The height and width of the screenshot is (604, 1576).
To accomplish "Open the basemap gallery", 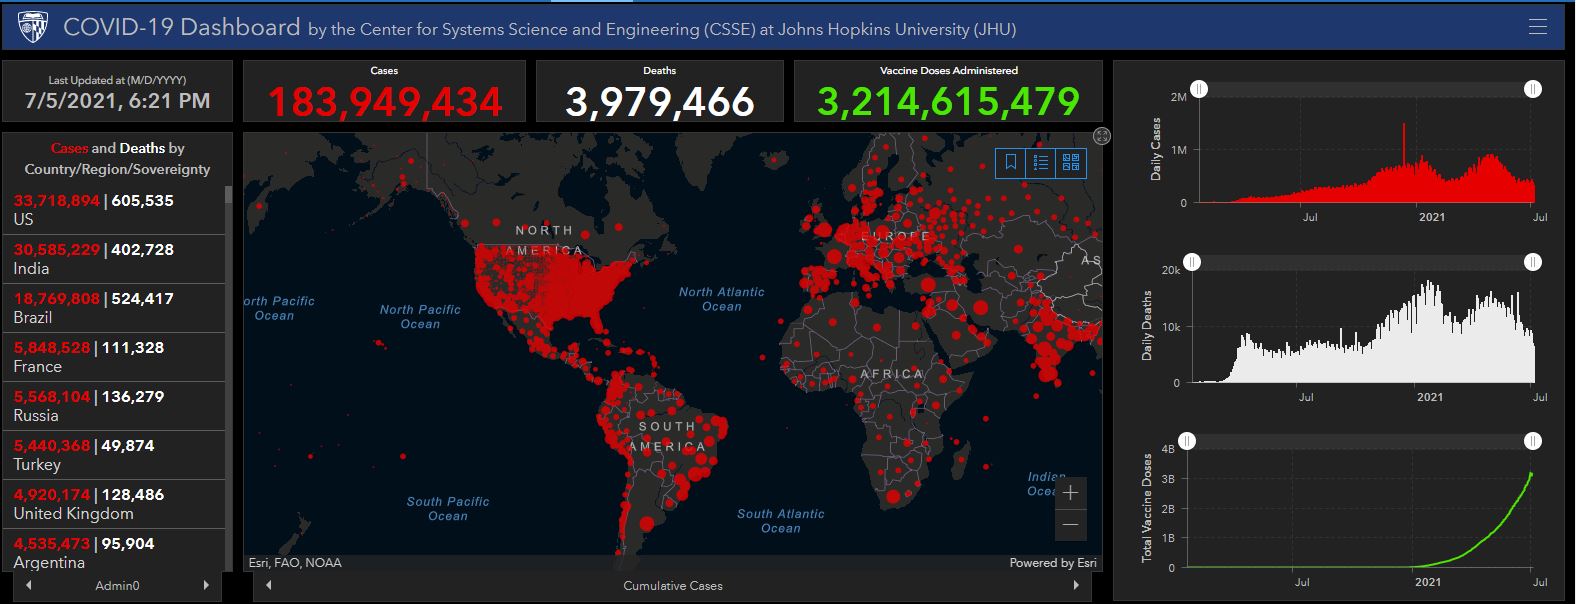I will (x=1071, y=162).
